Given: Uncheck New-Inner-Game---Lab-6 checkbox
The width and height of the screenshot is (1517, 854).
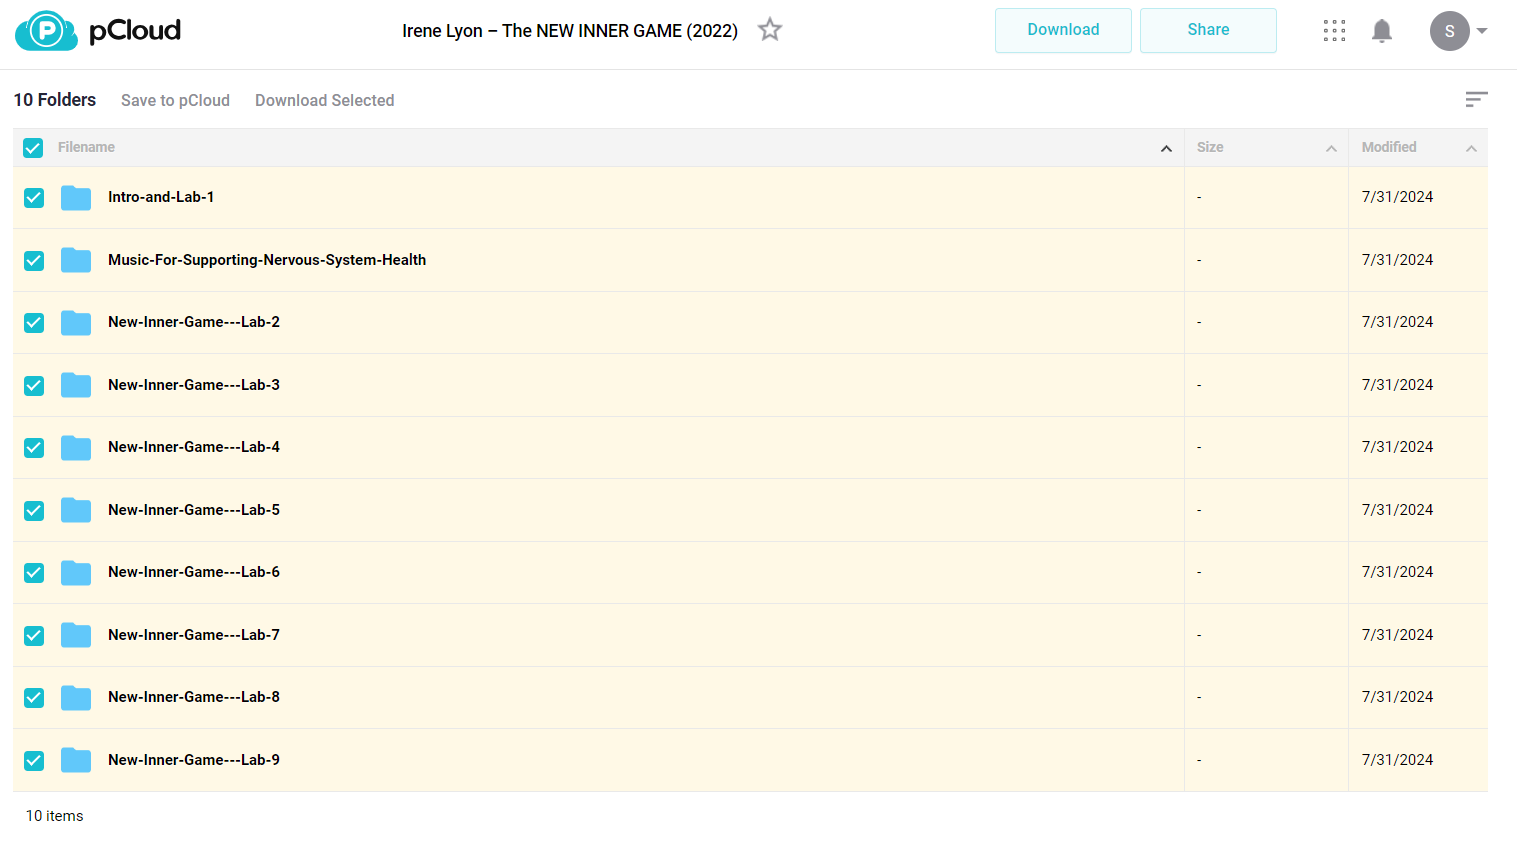Looking at the screenshot, I should point(34,573).
